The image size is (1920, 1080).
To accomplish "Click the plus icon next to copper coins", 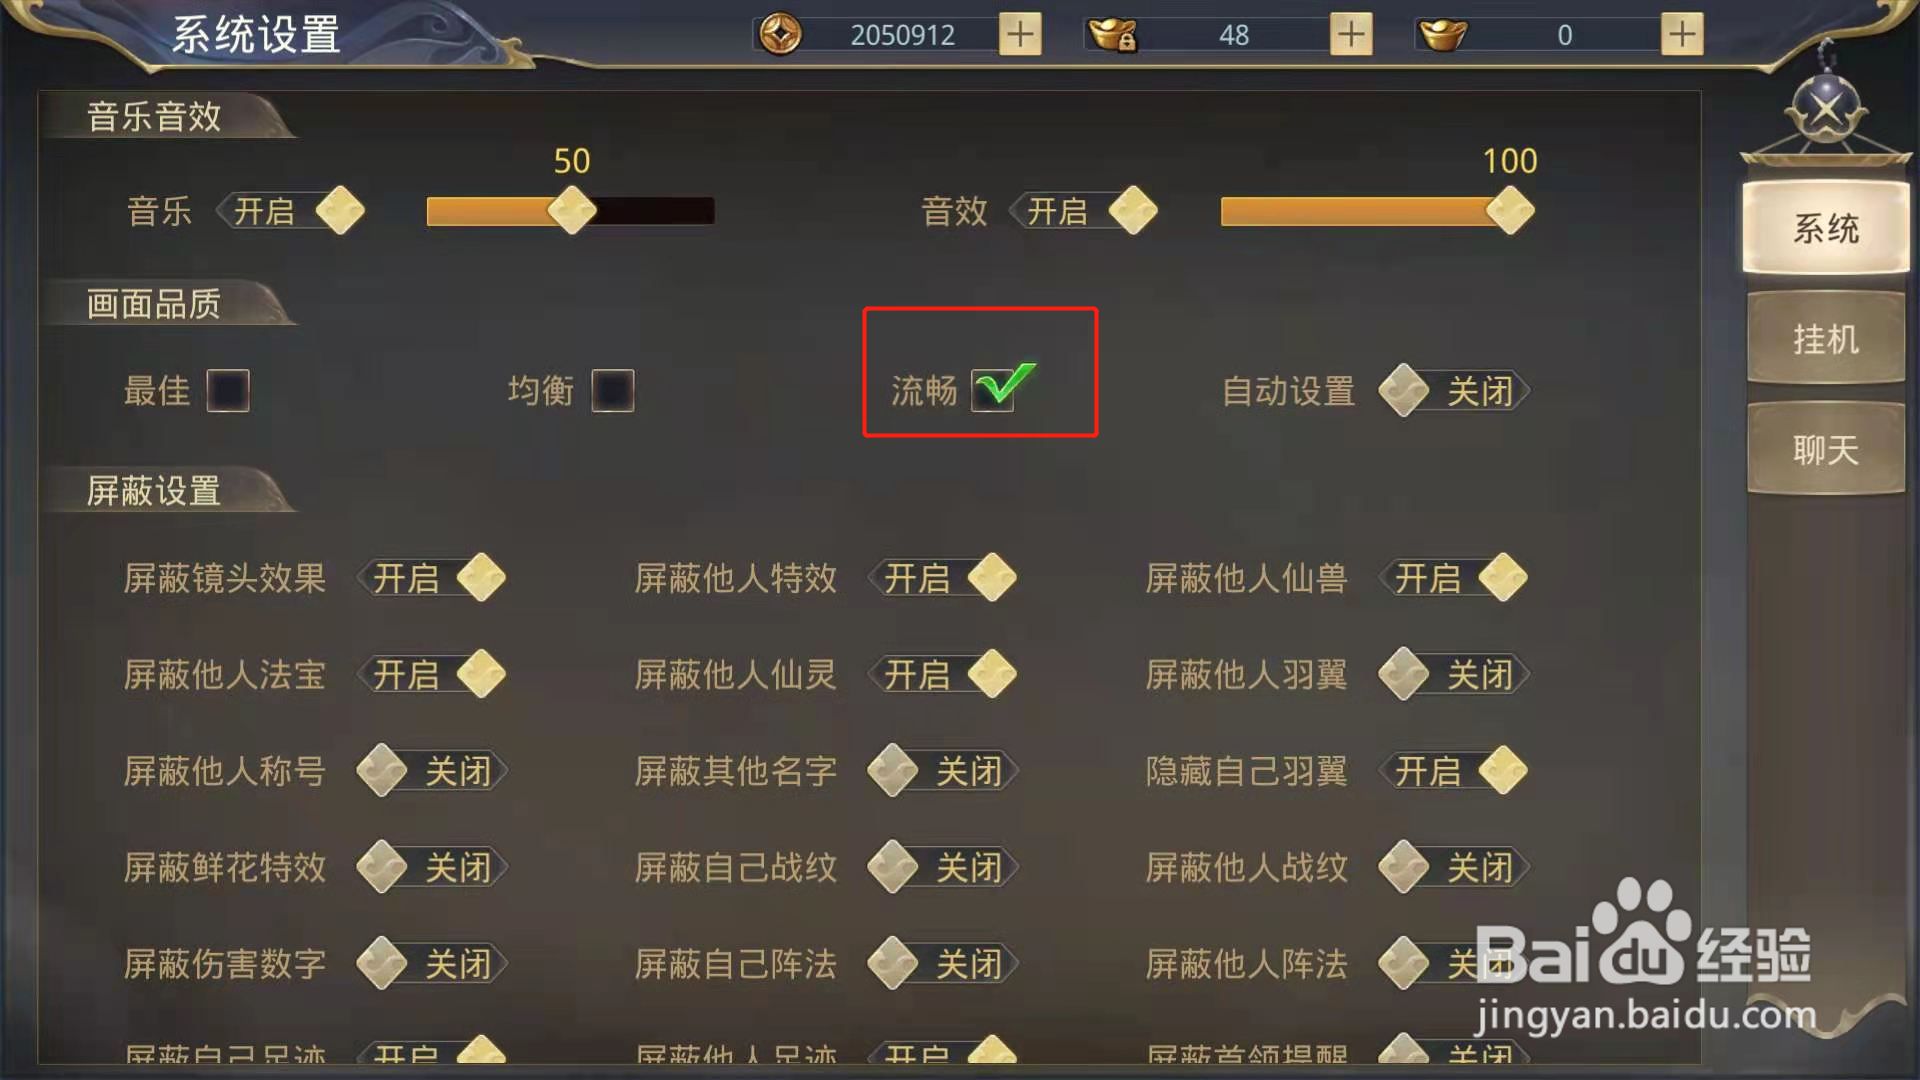I will [x=1020, y=35].
